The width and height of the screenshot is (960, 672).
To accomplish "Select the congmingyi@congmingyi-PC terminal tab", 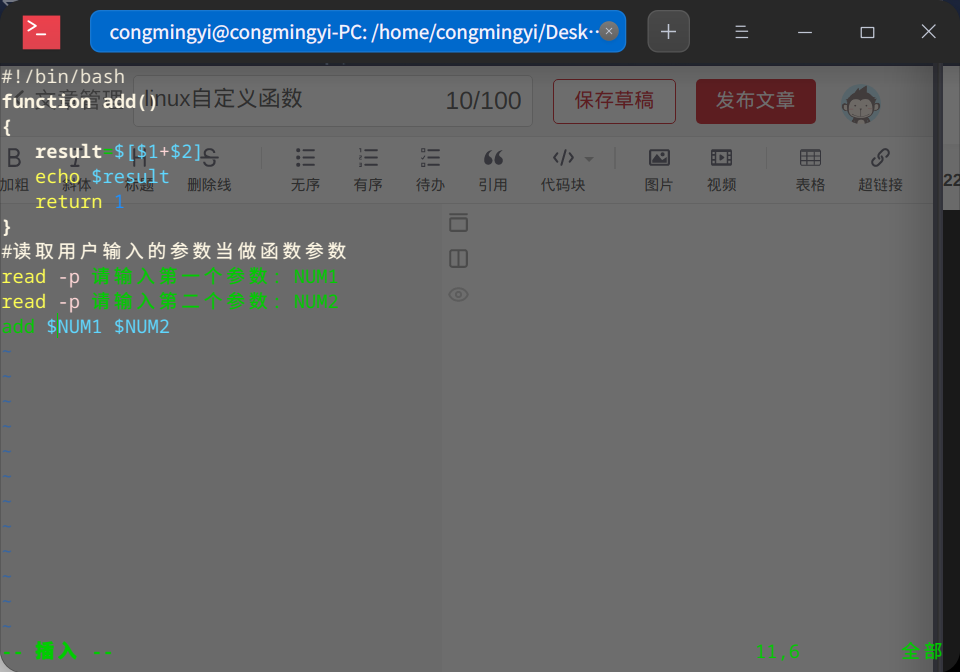I will [x=358, y=31].
